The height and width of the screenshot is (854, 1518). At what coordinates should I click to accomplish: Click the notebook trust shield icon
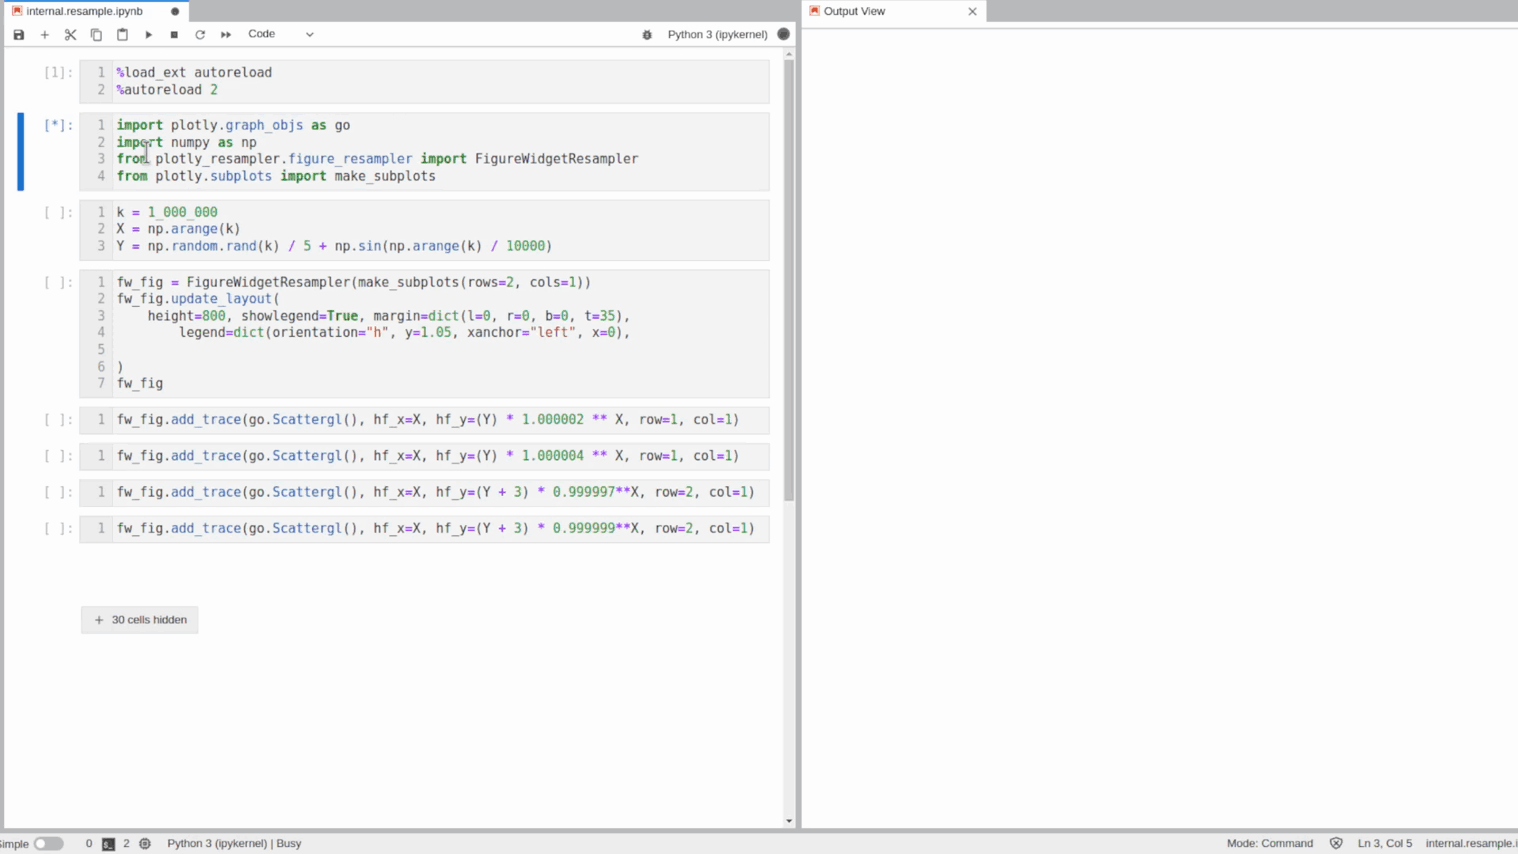click(x=1336, y=843)
